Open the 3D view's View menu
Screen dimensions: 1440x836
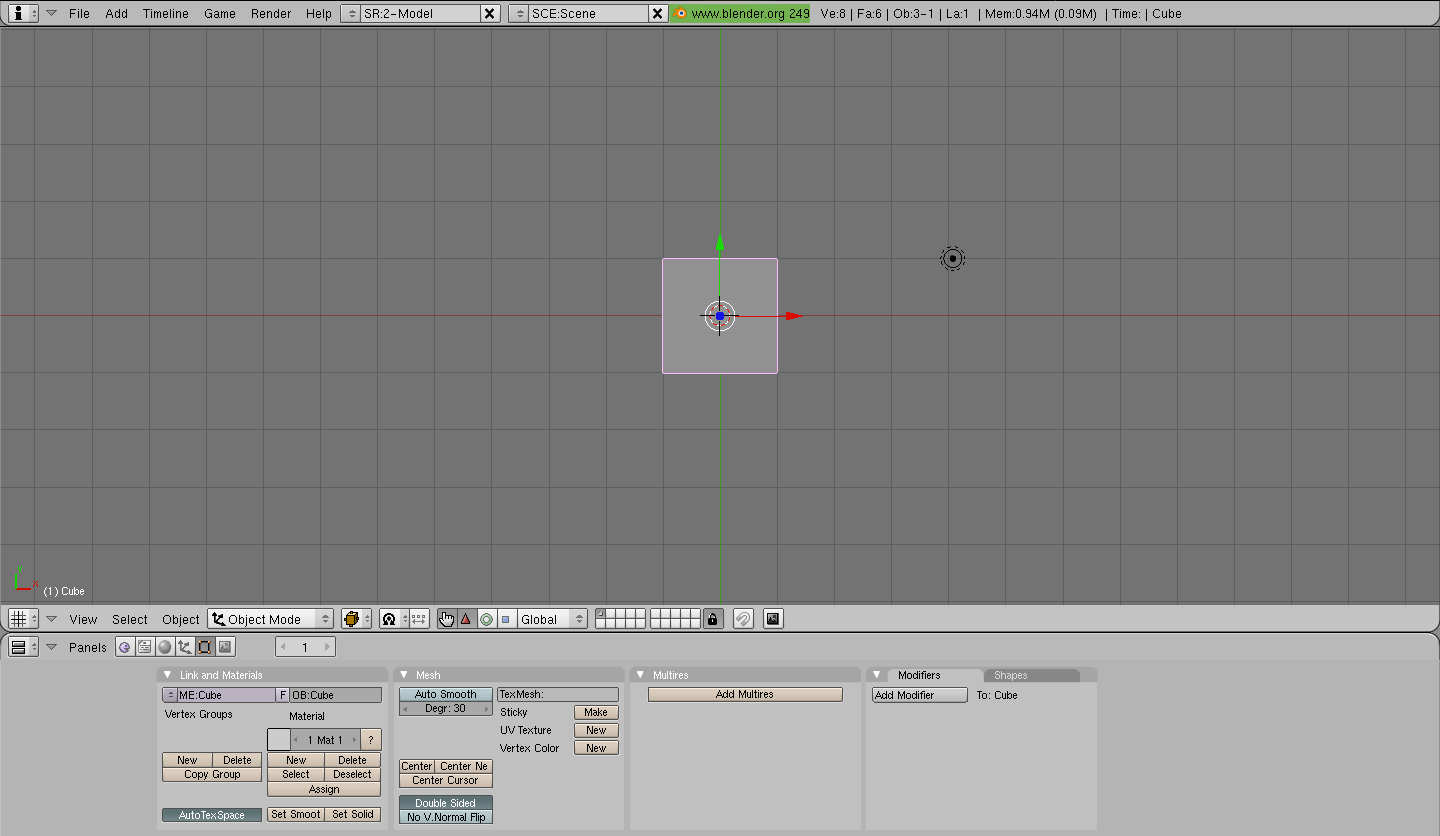(x=83, y=620)
